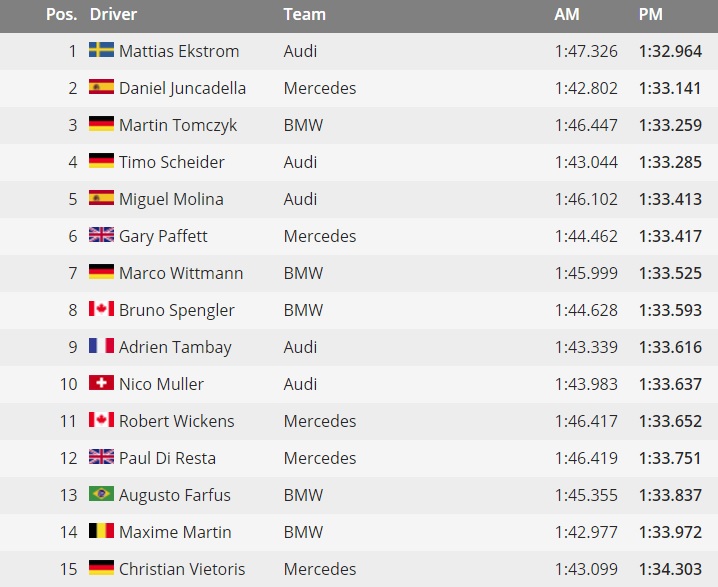This screenshot has width=718, height=587.
Task: Sort by the AM column header
Action: (567, 15)
